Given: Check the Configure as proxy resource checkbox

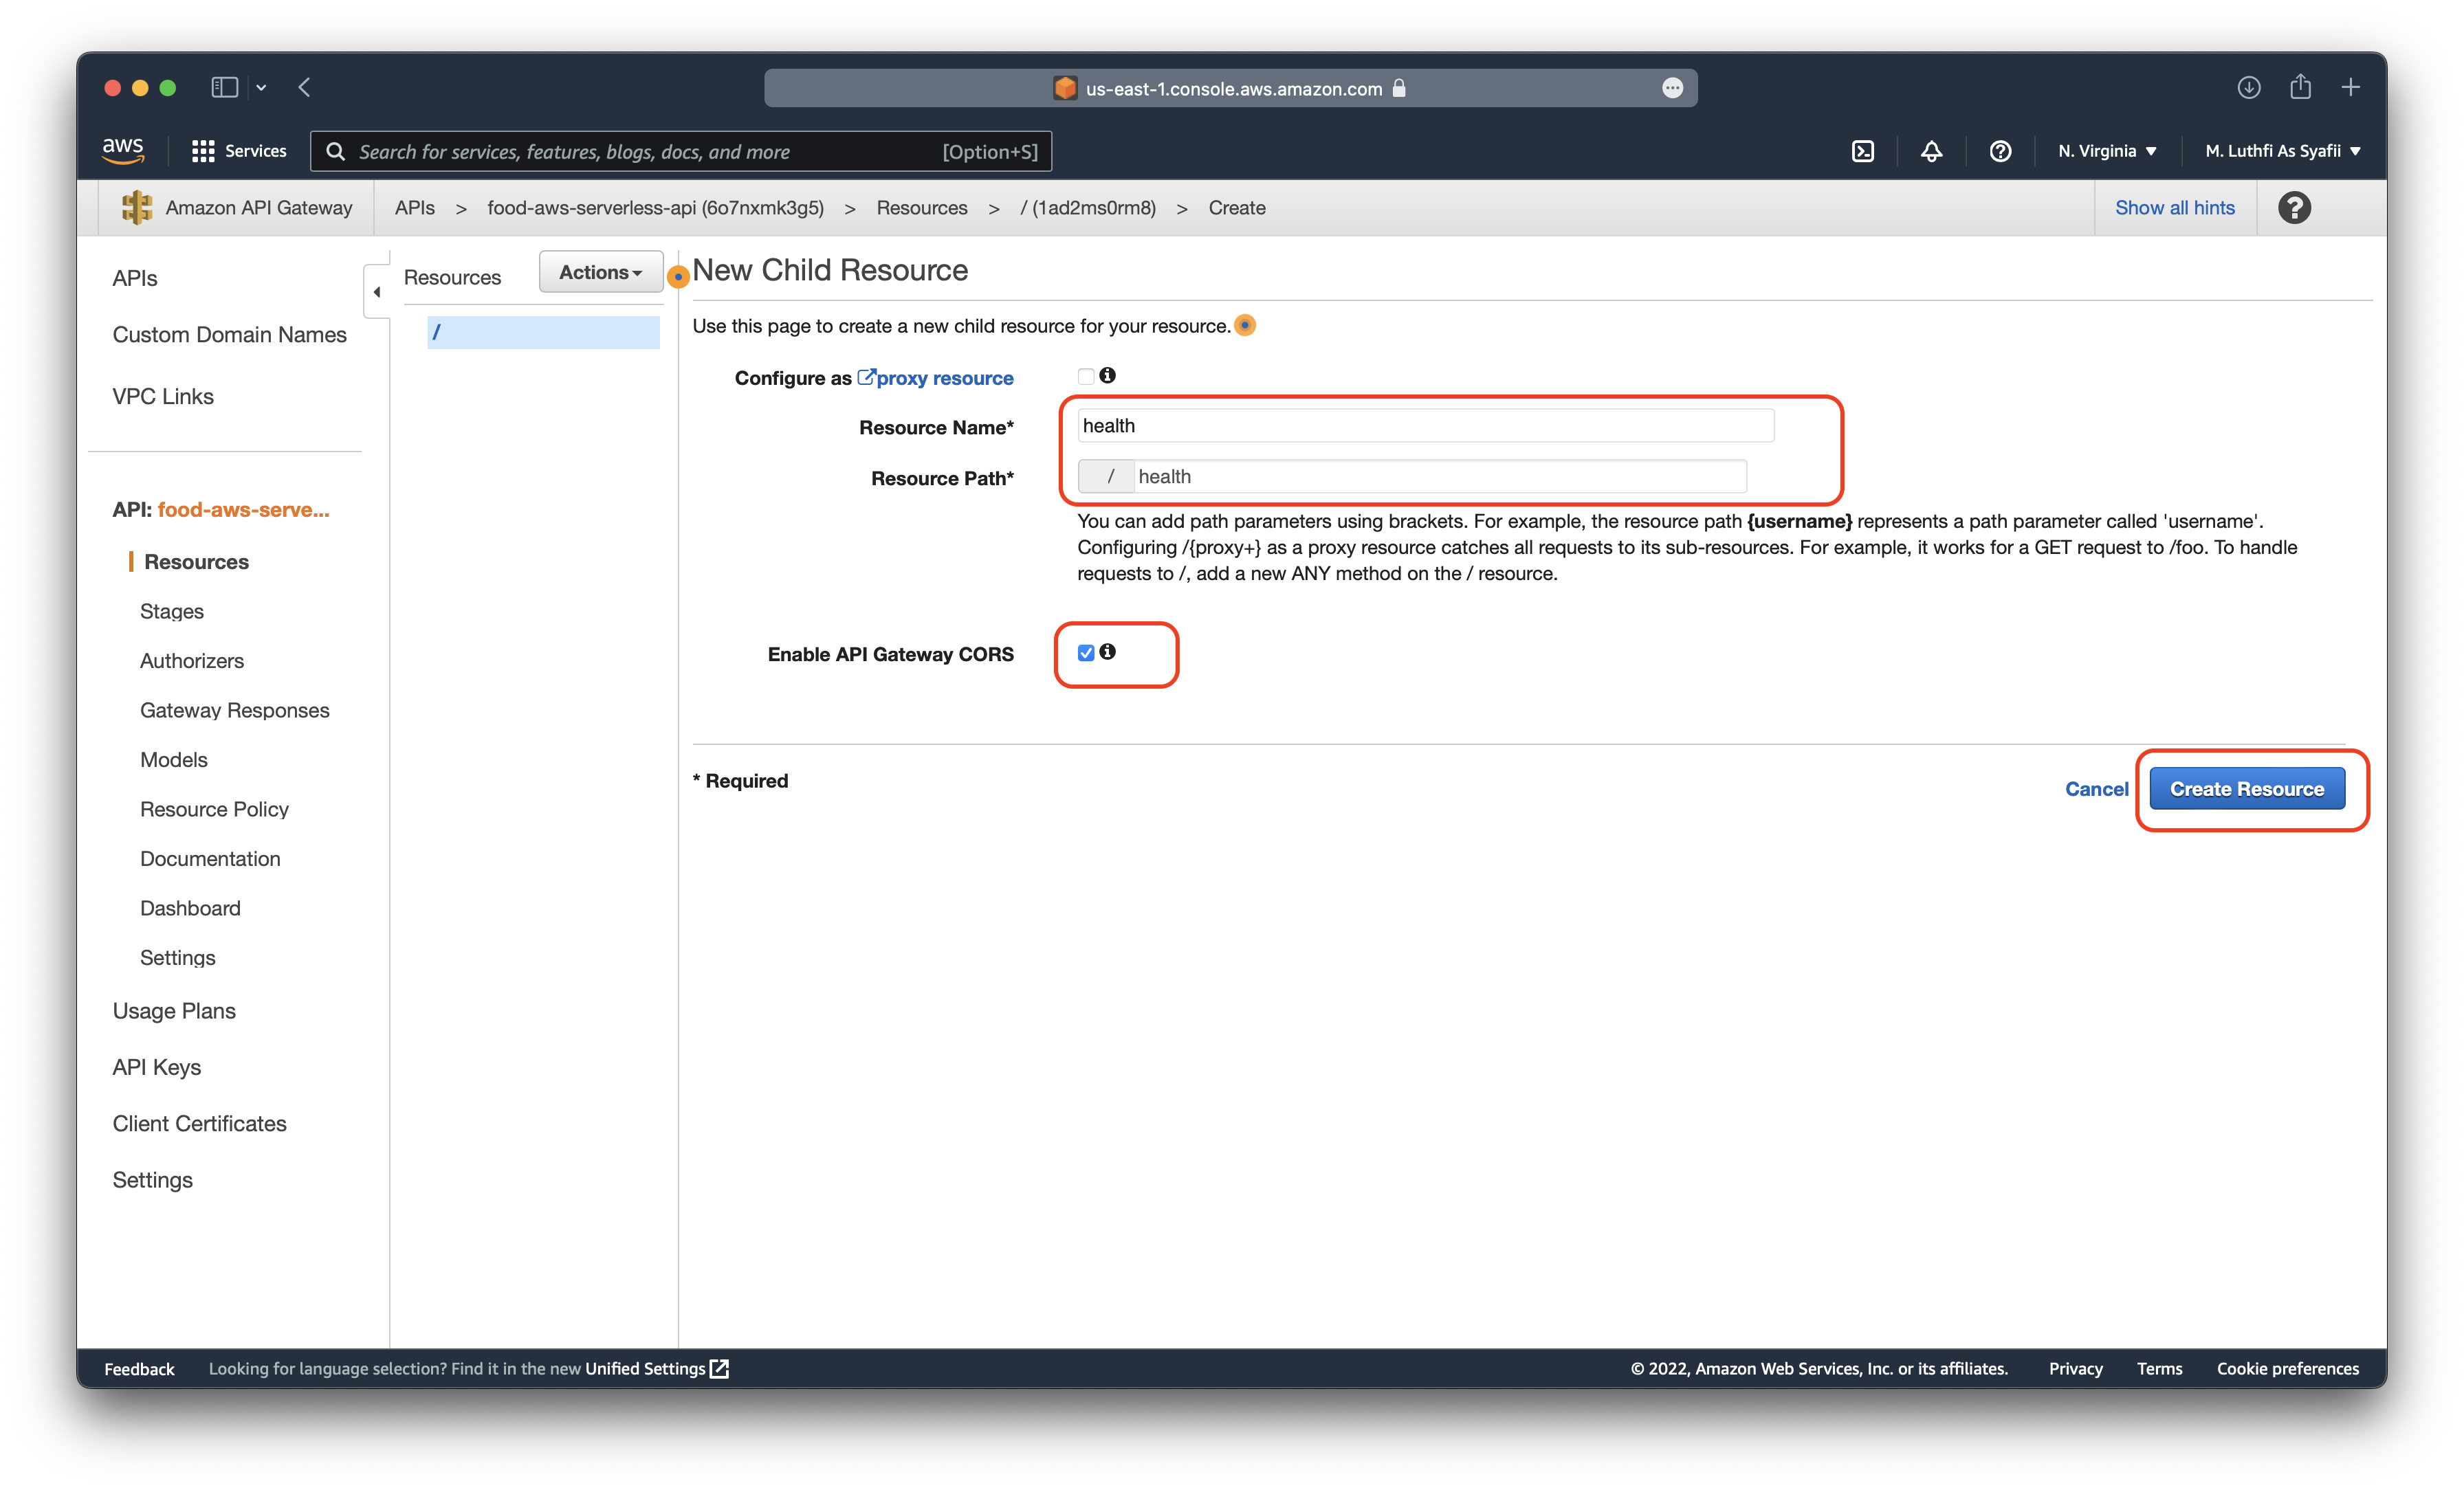Looking at the screenshot, I should click(x=1085, y=376).
